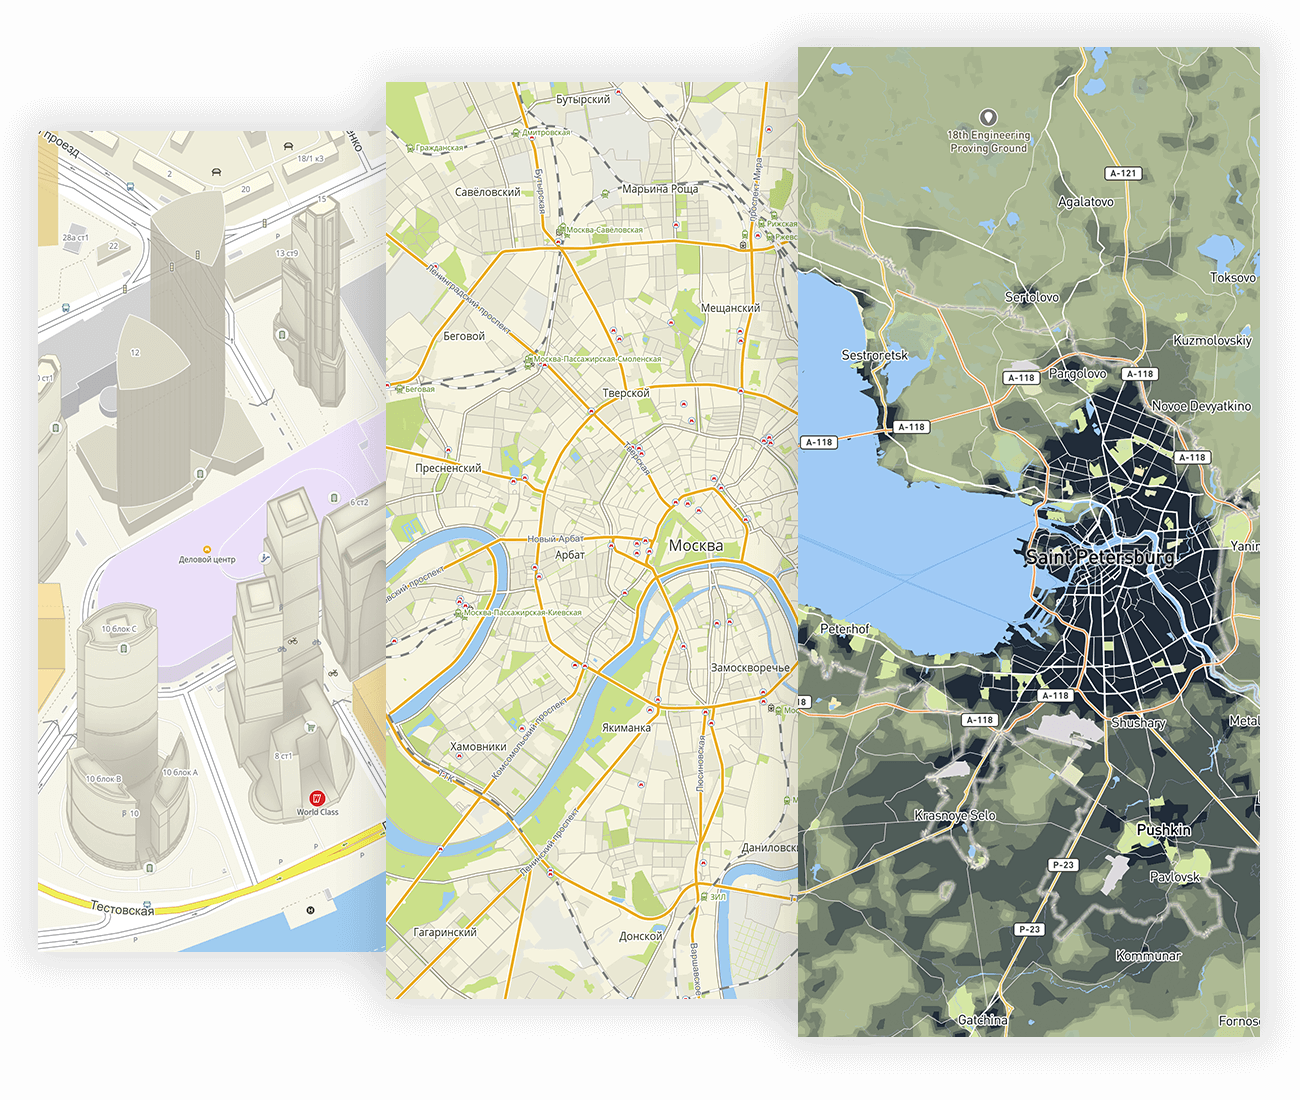Click the Ленинградский проспект road label
The width and height of the screenshot is (1300, 1100).
pyautogui.click(x=468, y=299)
